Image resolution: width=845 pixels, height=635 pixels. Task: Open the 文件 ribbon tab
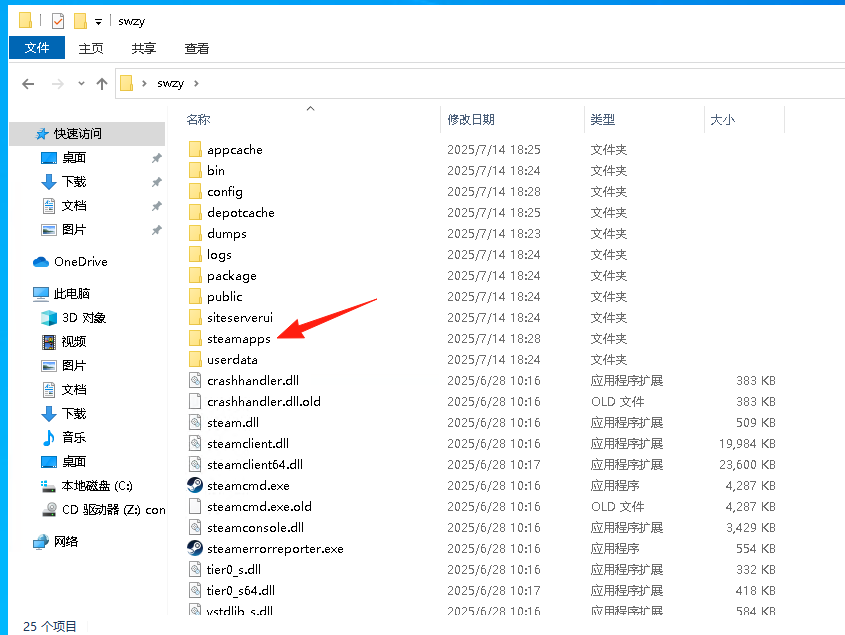coord(37,48)
